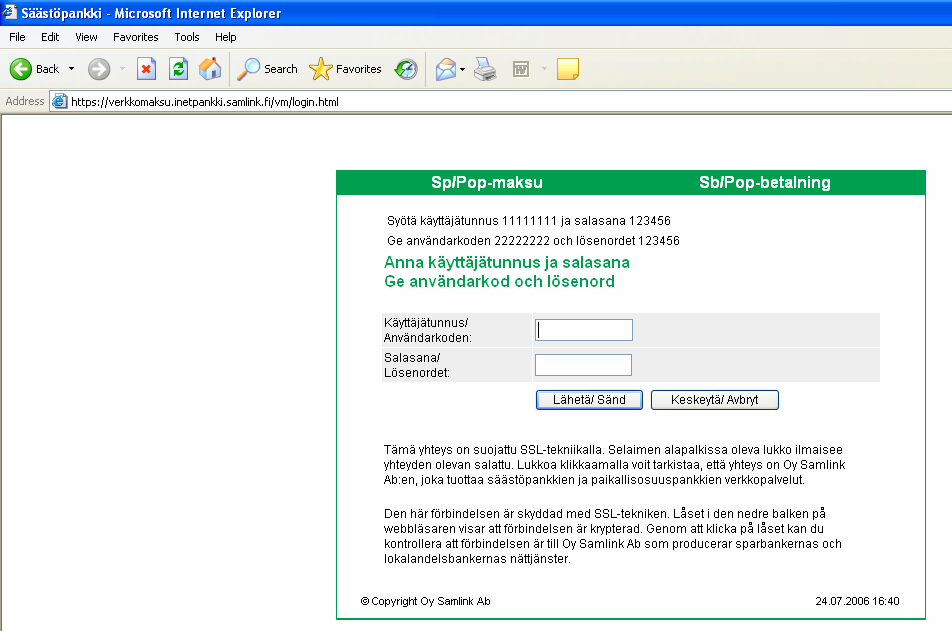Viewport: 952px width, 631px height.
Task: Print the page with the printer icon
Action: point(485,69)
